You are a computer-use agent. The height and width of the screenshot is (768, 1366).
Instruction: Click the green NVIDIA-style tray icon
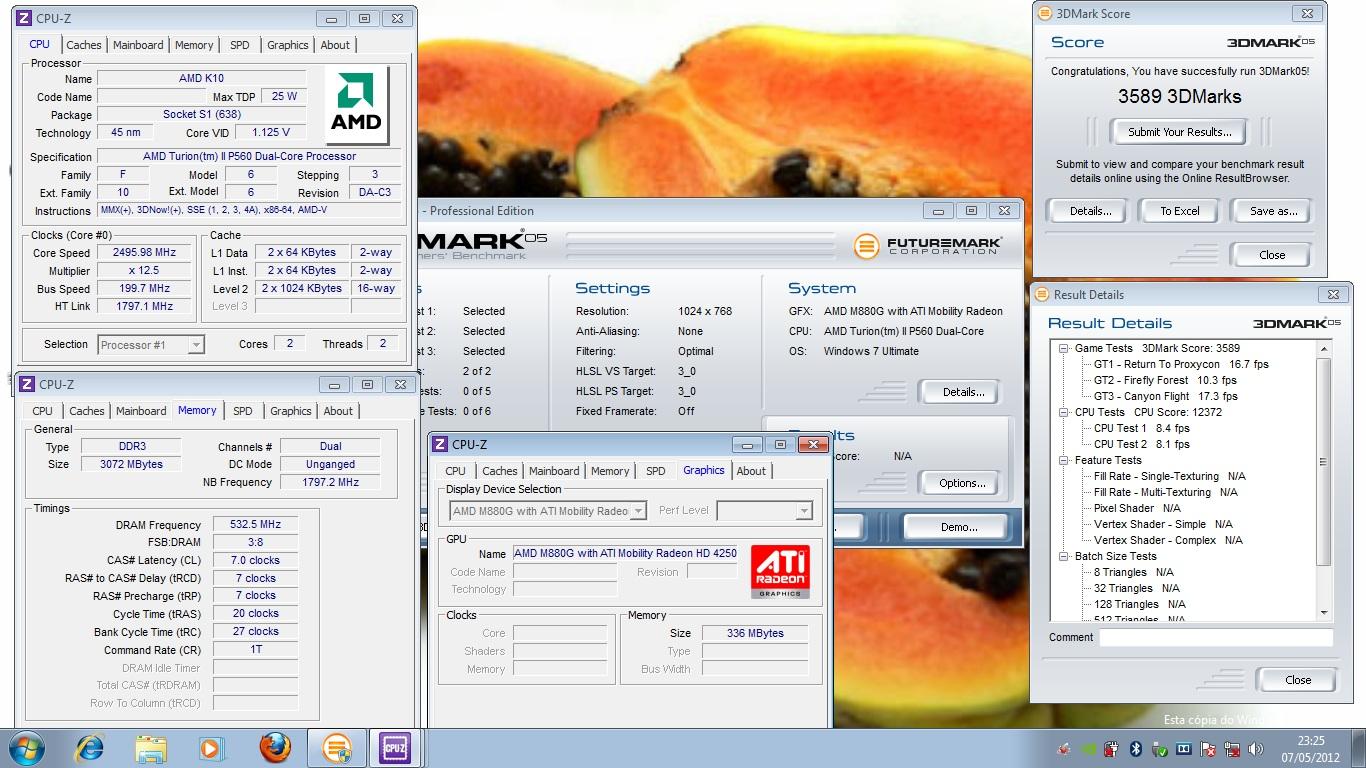coord(1087,748)
